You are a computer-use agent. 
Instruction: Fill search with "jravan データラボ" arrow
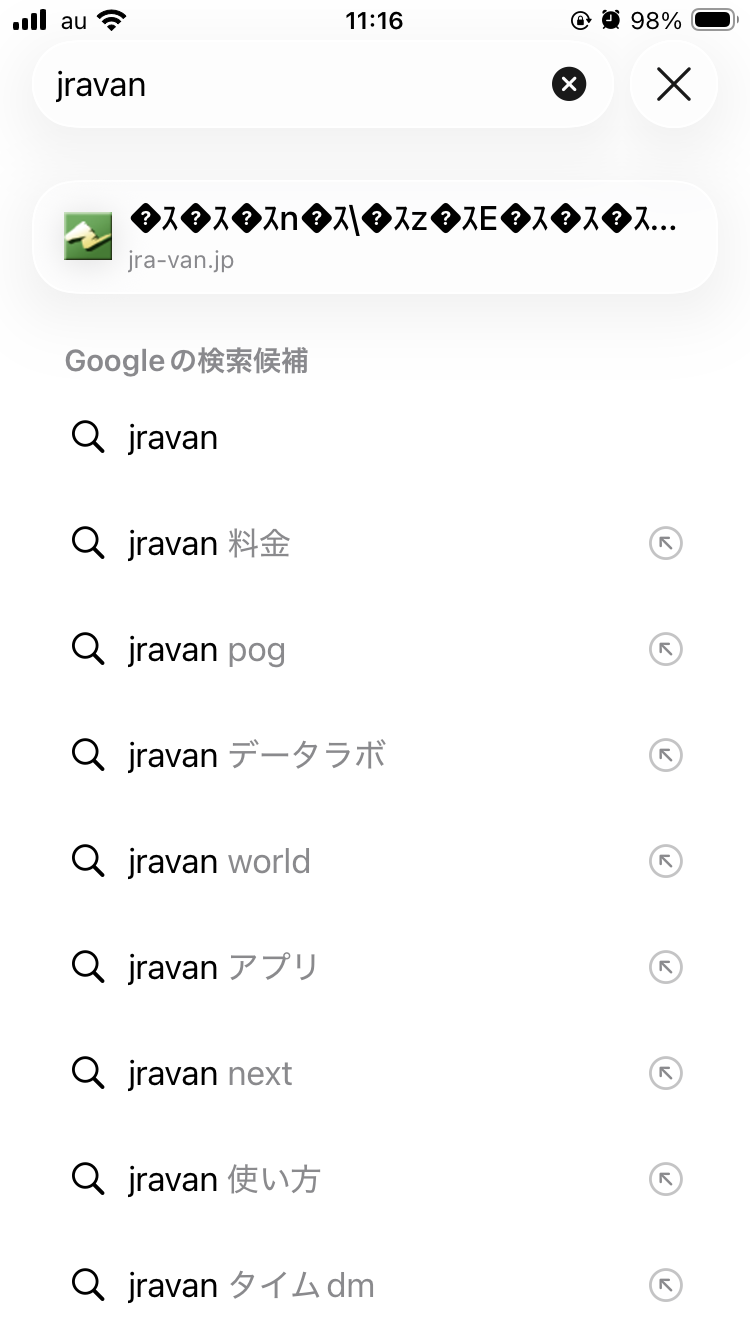coord(665,756)
